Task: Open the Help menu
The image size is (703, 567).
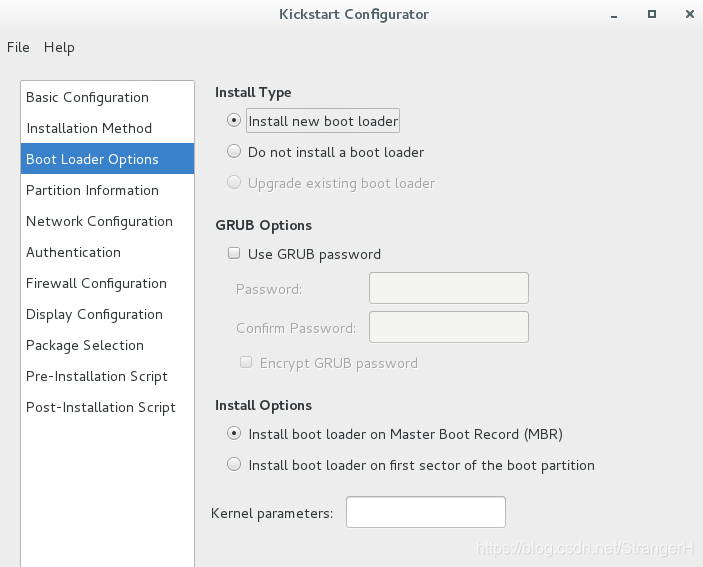Action: click(x=59, y=47)
